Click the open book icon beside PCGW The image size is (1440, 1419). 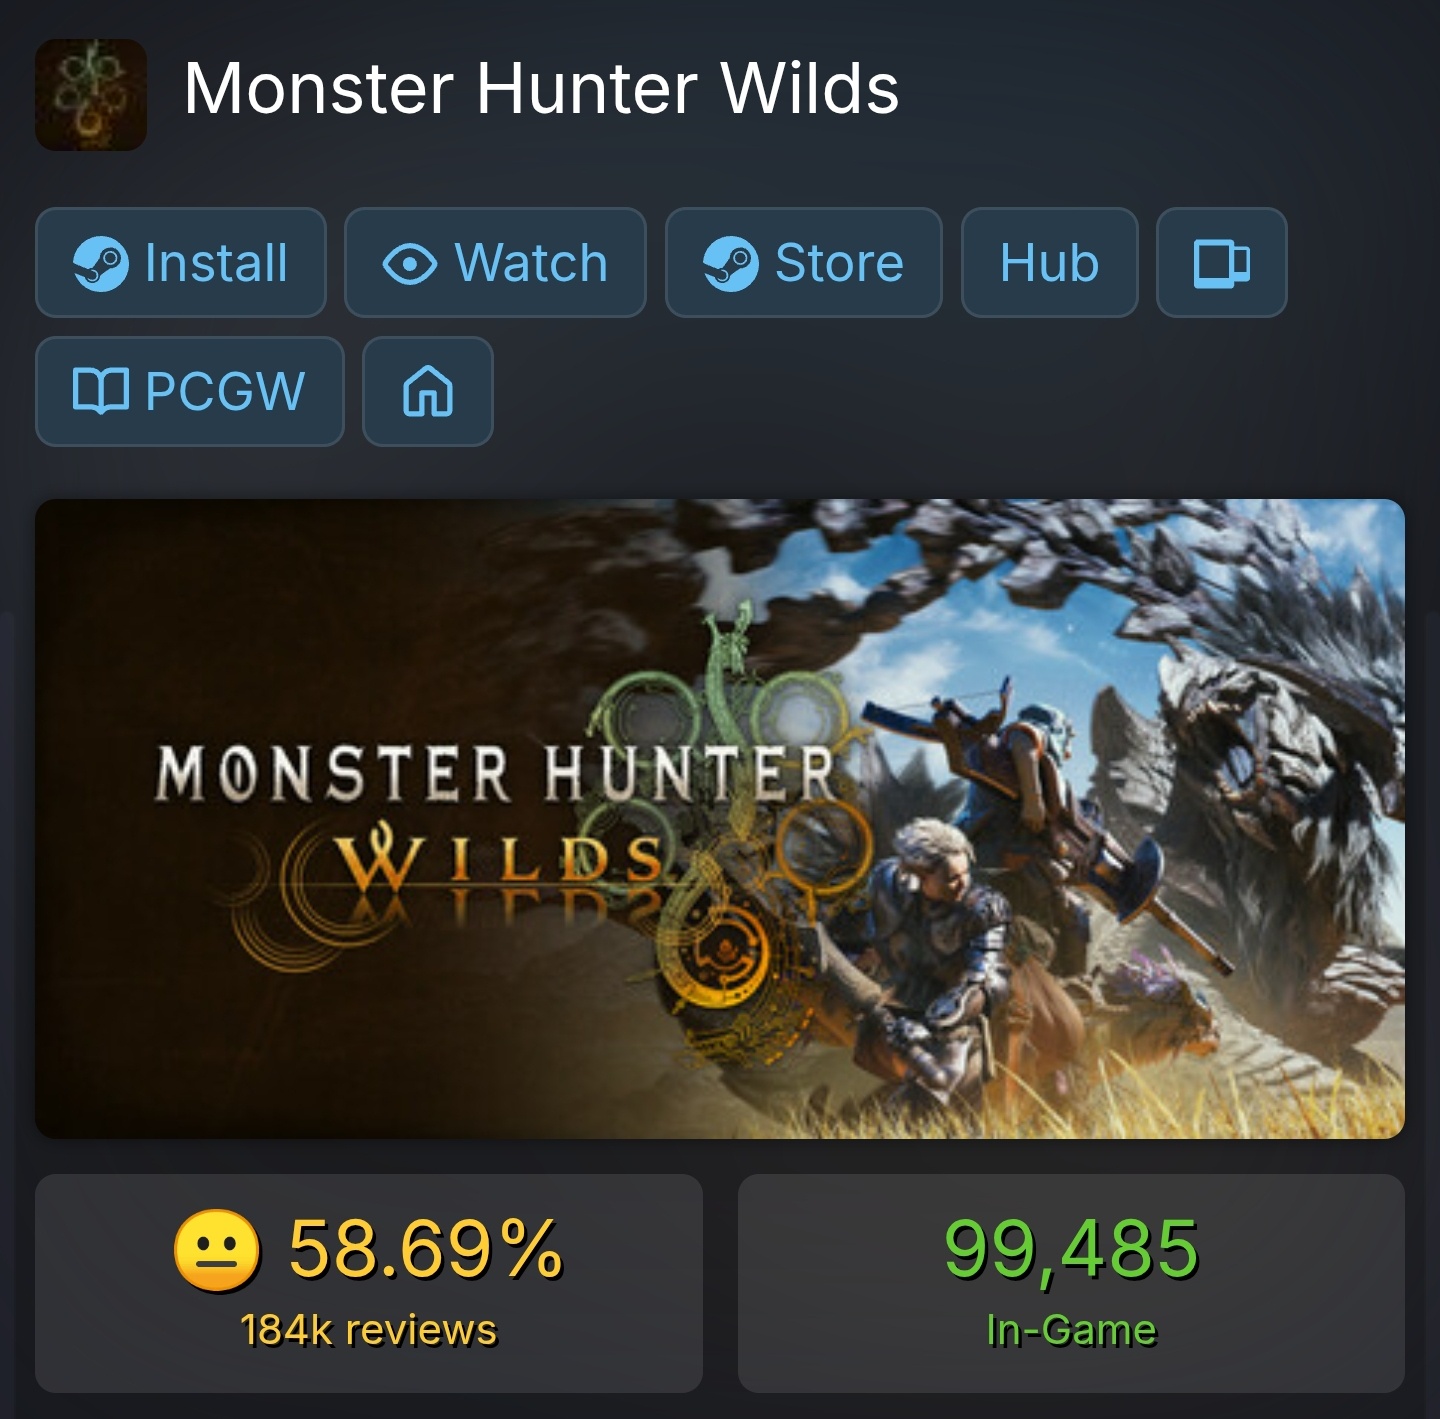pos(101,391)
